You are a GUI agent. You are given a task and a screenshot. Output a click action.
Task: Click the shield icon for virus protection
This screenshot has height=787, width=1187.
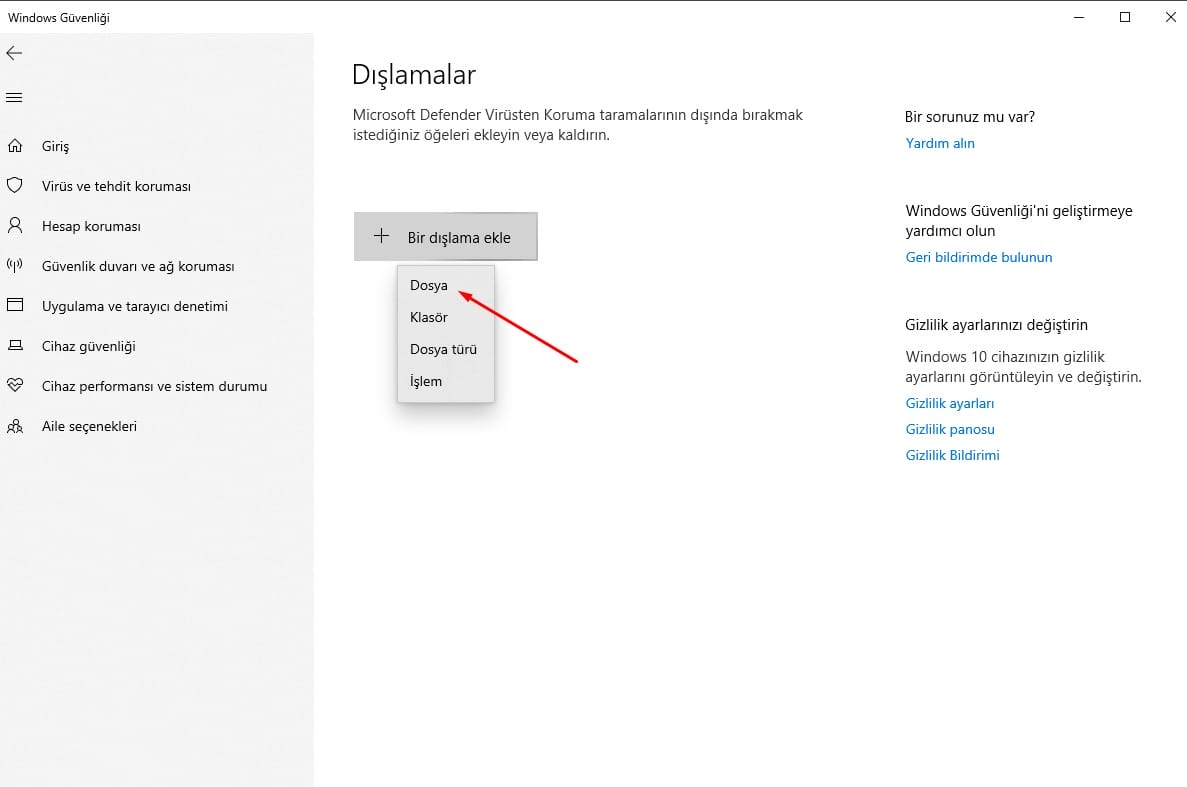coord(15,186)
